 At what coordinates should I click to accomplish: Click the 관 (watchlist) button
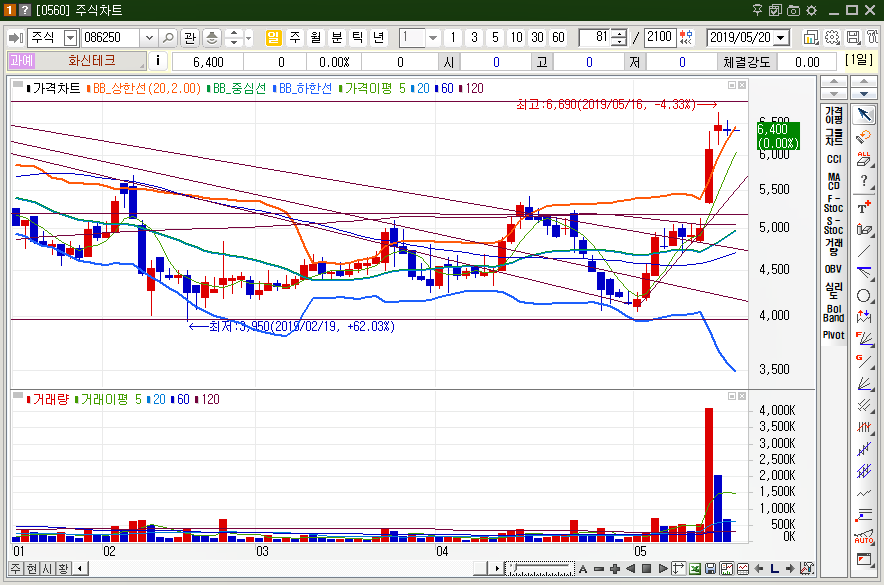(x=190, y=38)
